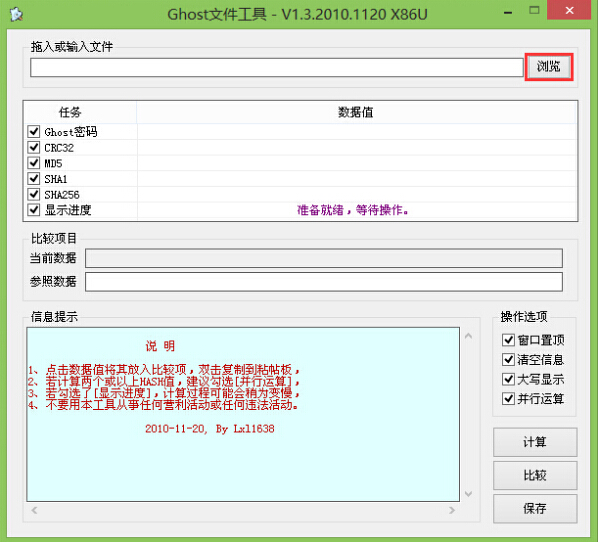Click the 参照数据 reference input field
598x543 pixels.
pos(323,281)
